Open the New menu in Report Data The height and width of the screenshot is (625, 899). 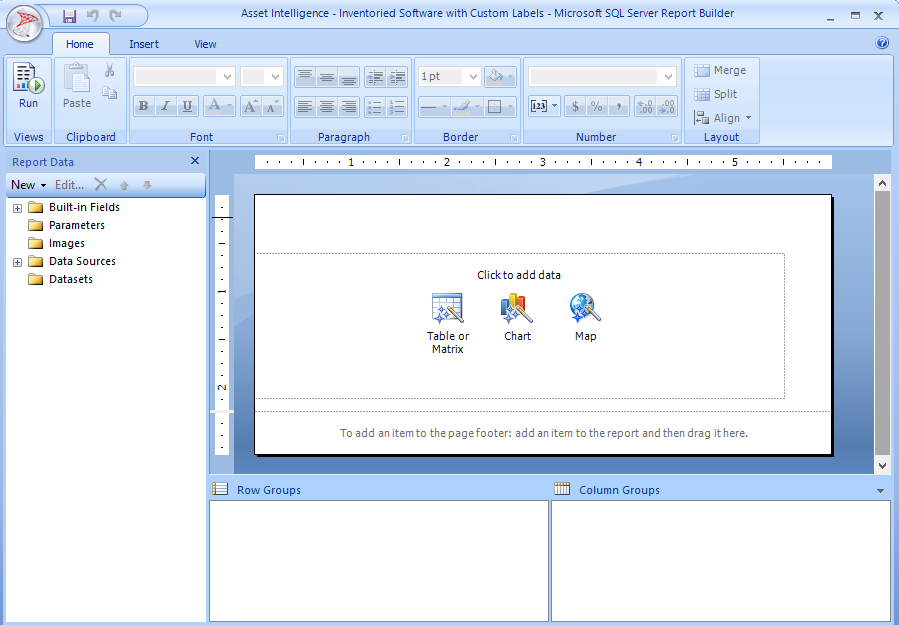coord(29,185)
